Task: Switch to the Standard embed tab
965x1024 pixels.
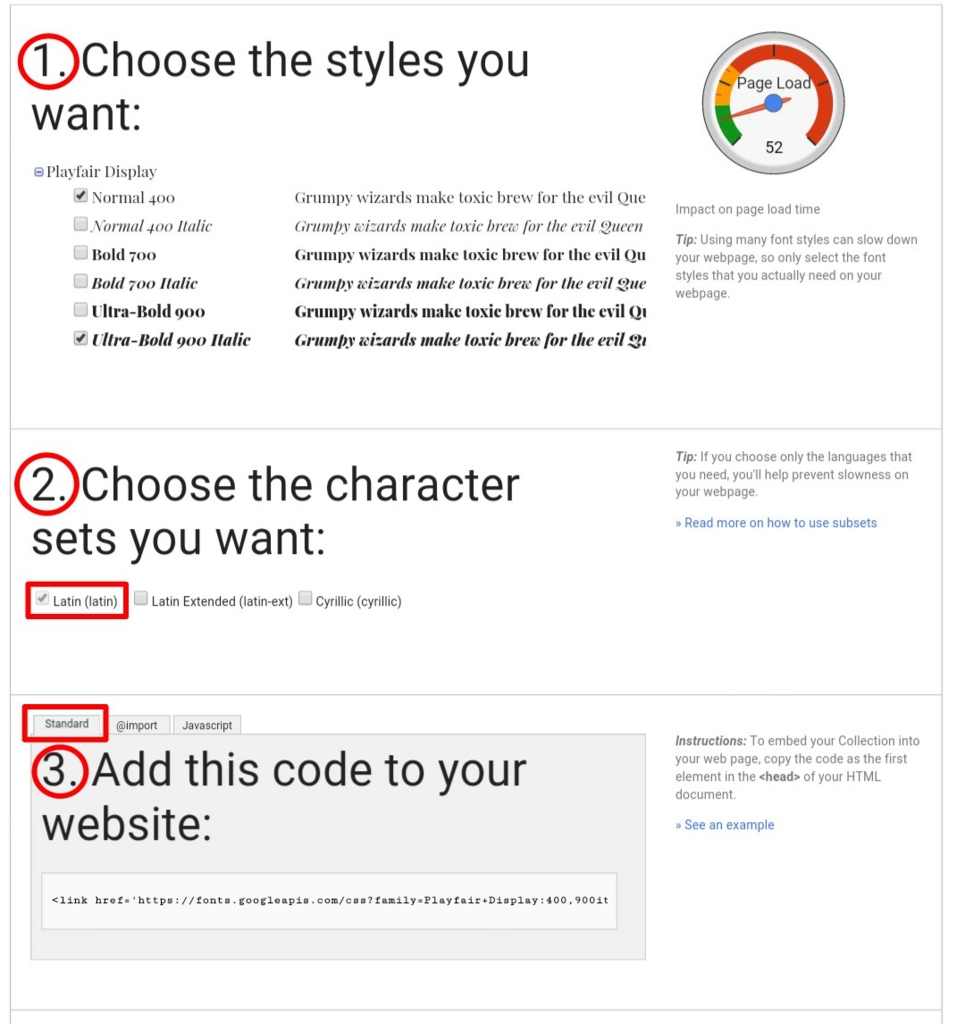Action: [x=67, y=724]
